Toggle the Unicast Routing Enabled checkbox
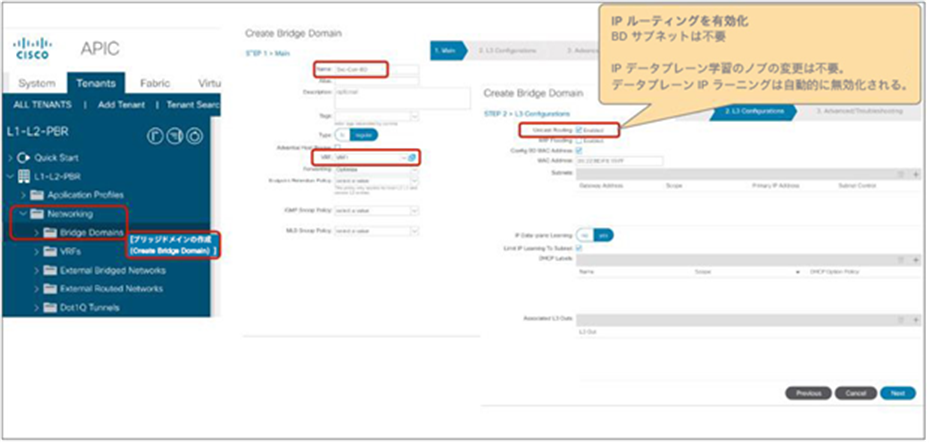 pyautogui.click(x=579, y=129)
